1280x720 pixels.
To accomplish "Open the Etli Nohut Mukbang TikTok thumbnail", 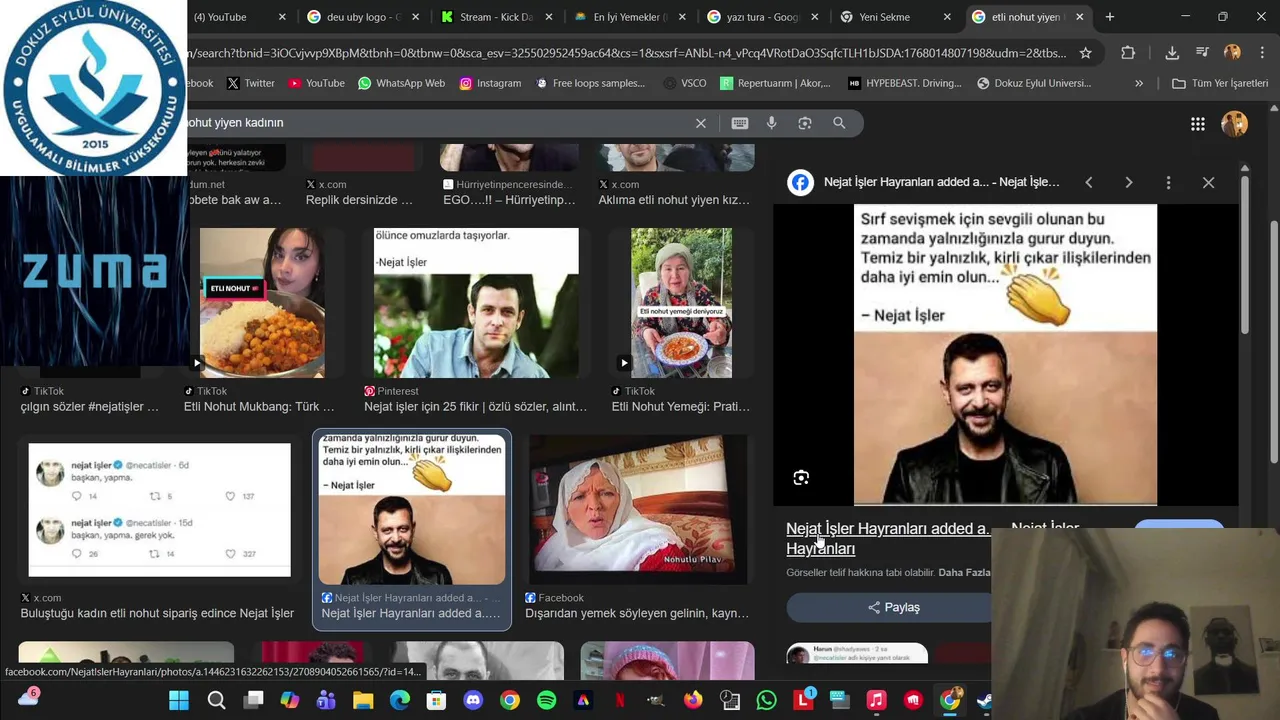I will 262,303.
